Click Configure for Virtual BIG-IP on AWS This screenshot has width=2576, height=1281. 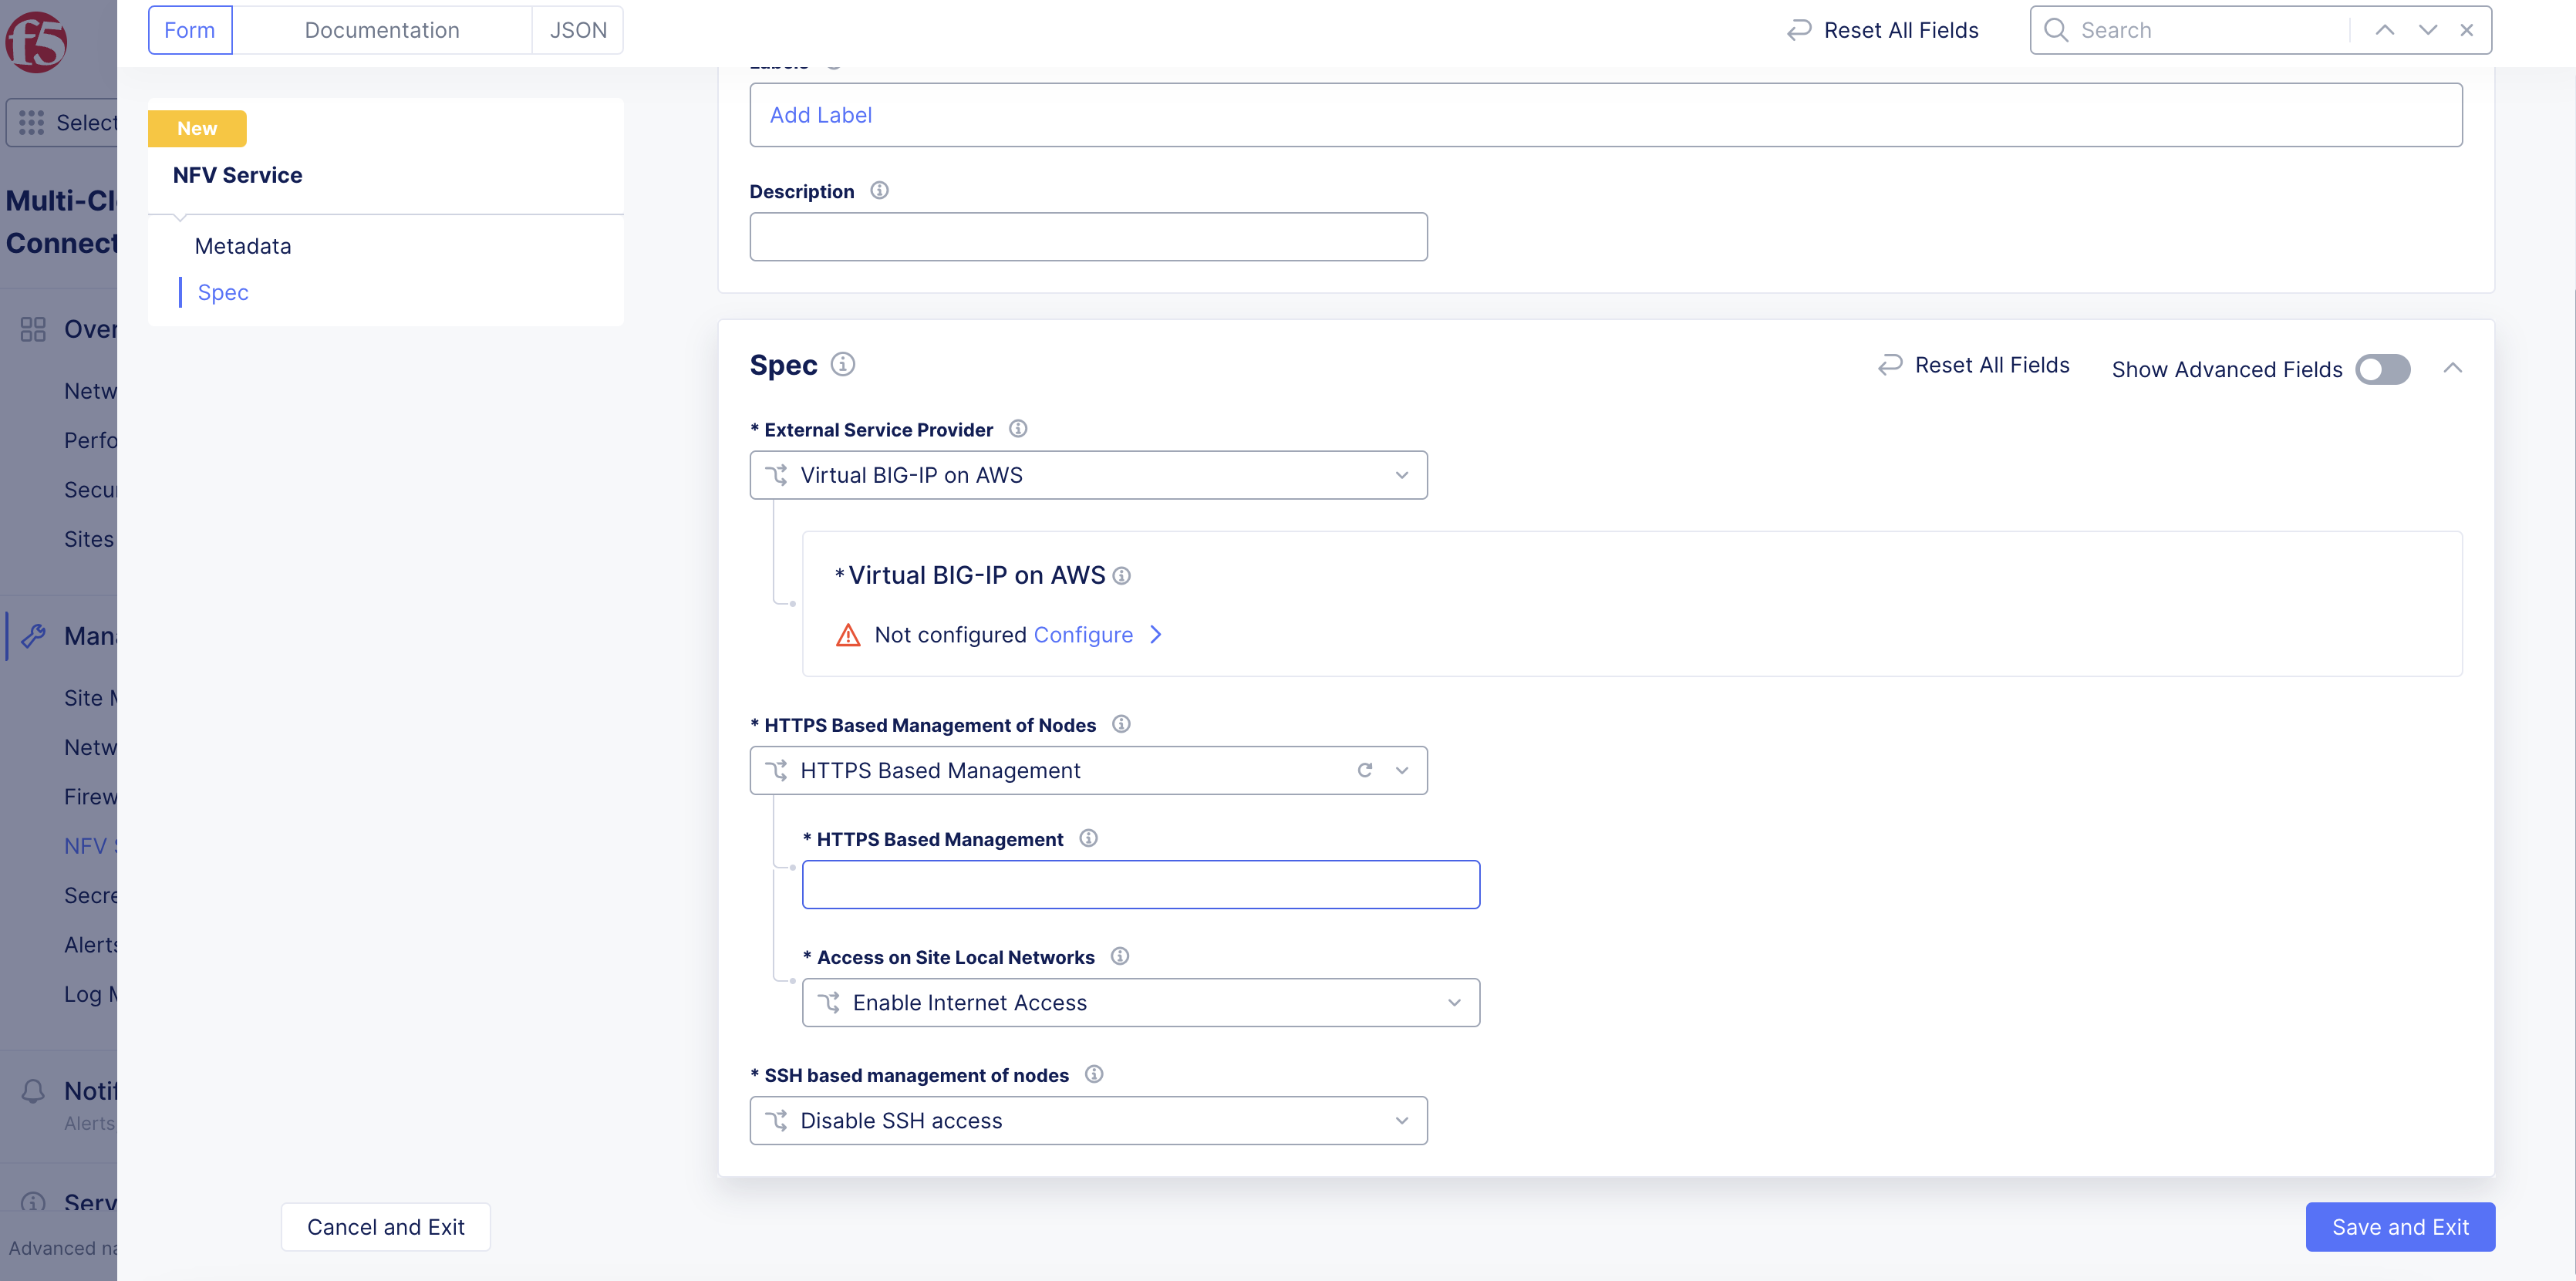pos(1083,634)
